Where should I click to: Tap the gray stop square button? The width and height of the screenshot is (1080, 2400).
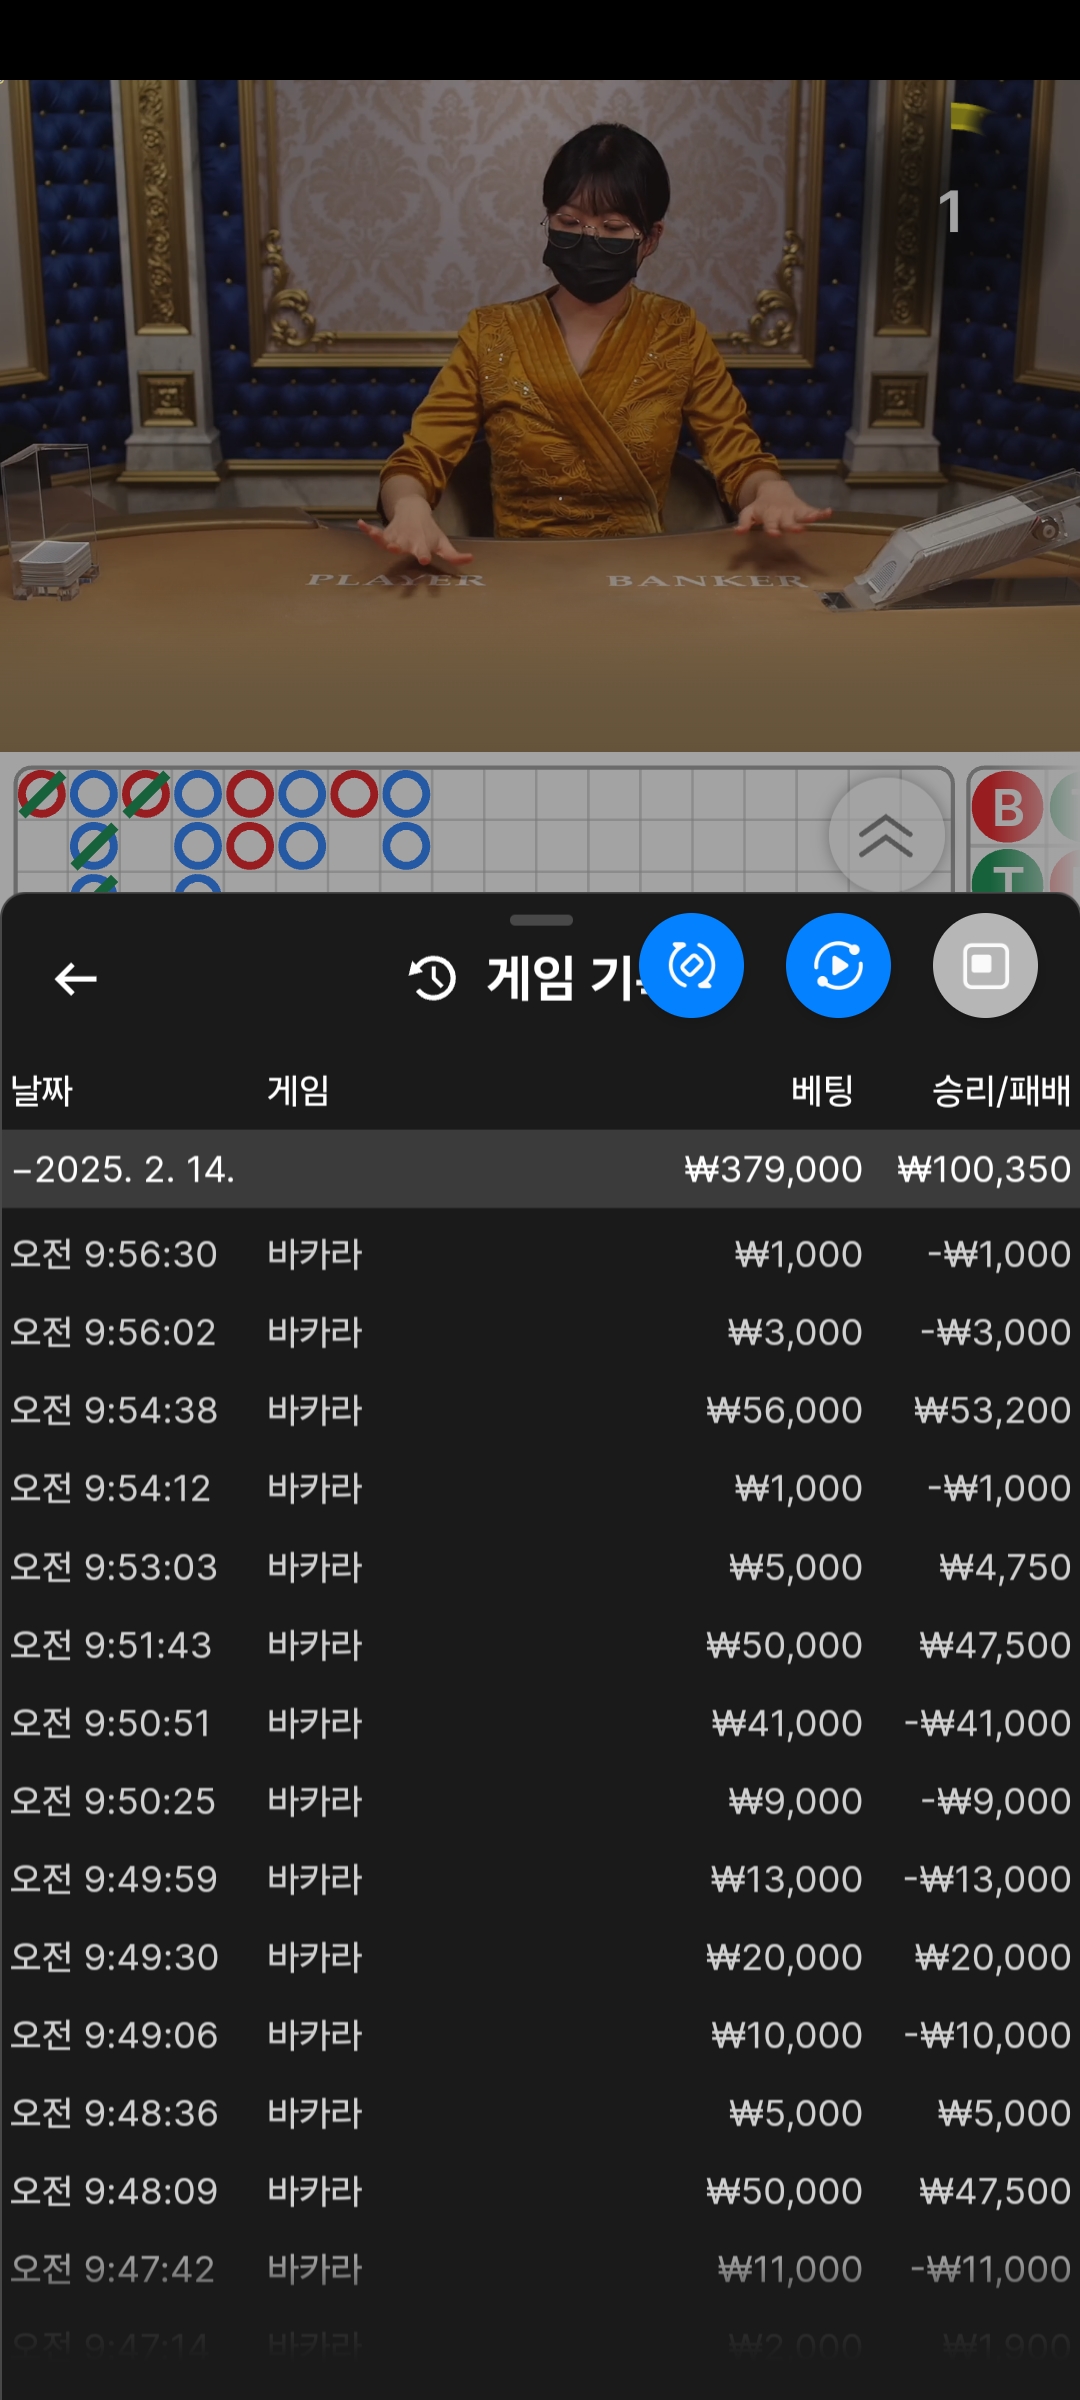pyautogui.click(x=985, y=965)
